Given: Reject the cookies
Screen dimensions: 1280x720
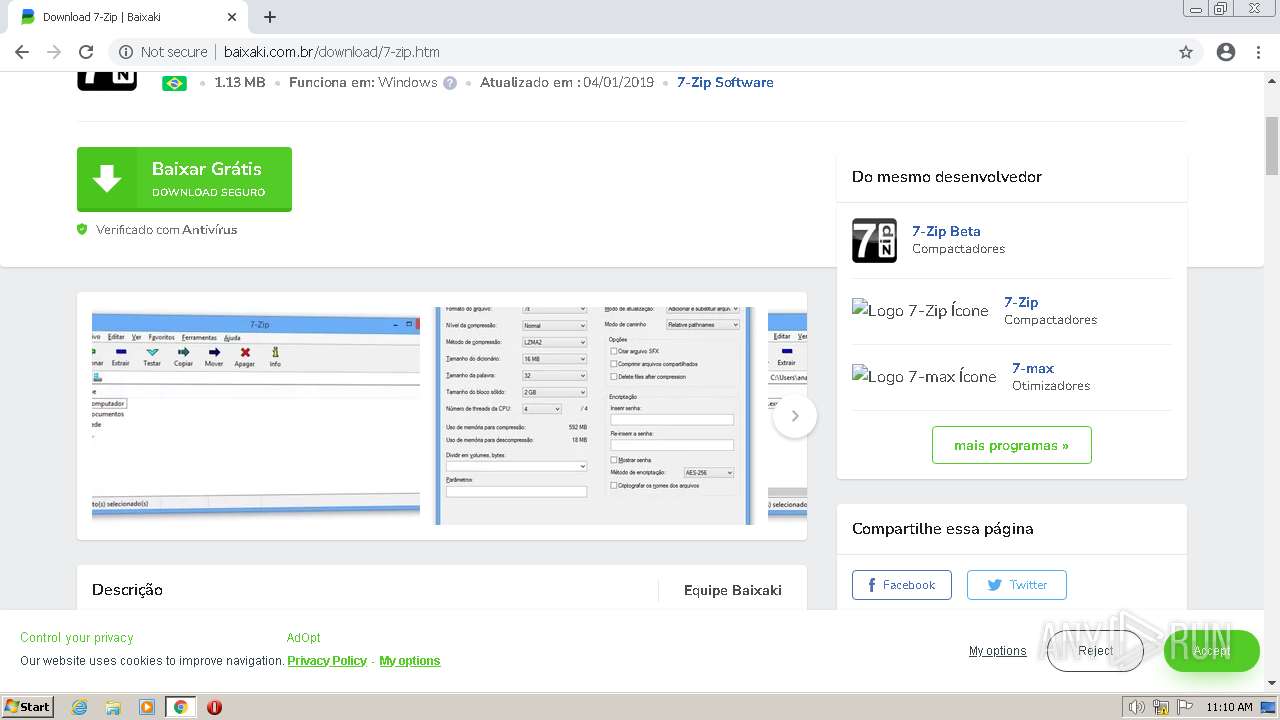Looking at the screenshot, I should tap(1095, 651).
